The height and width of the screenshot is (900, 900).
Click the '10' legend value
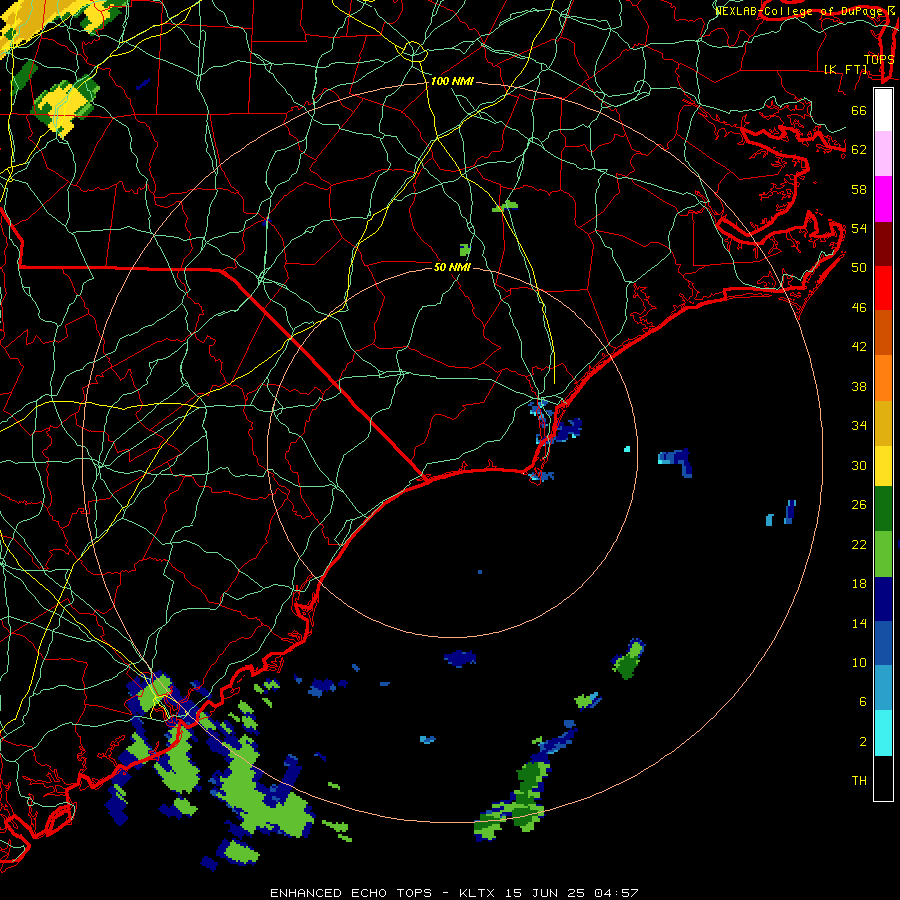[x=859, y=663]
